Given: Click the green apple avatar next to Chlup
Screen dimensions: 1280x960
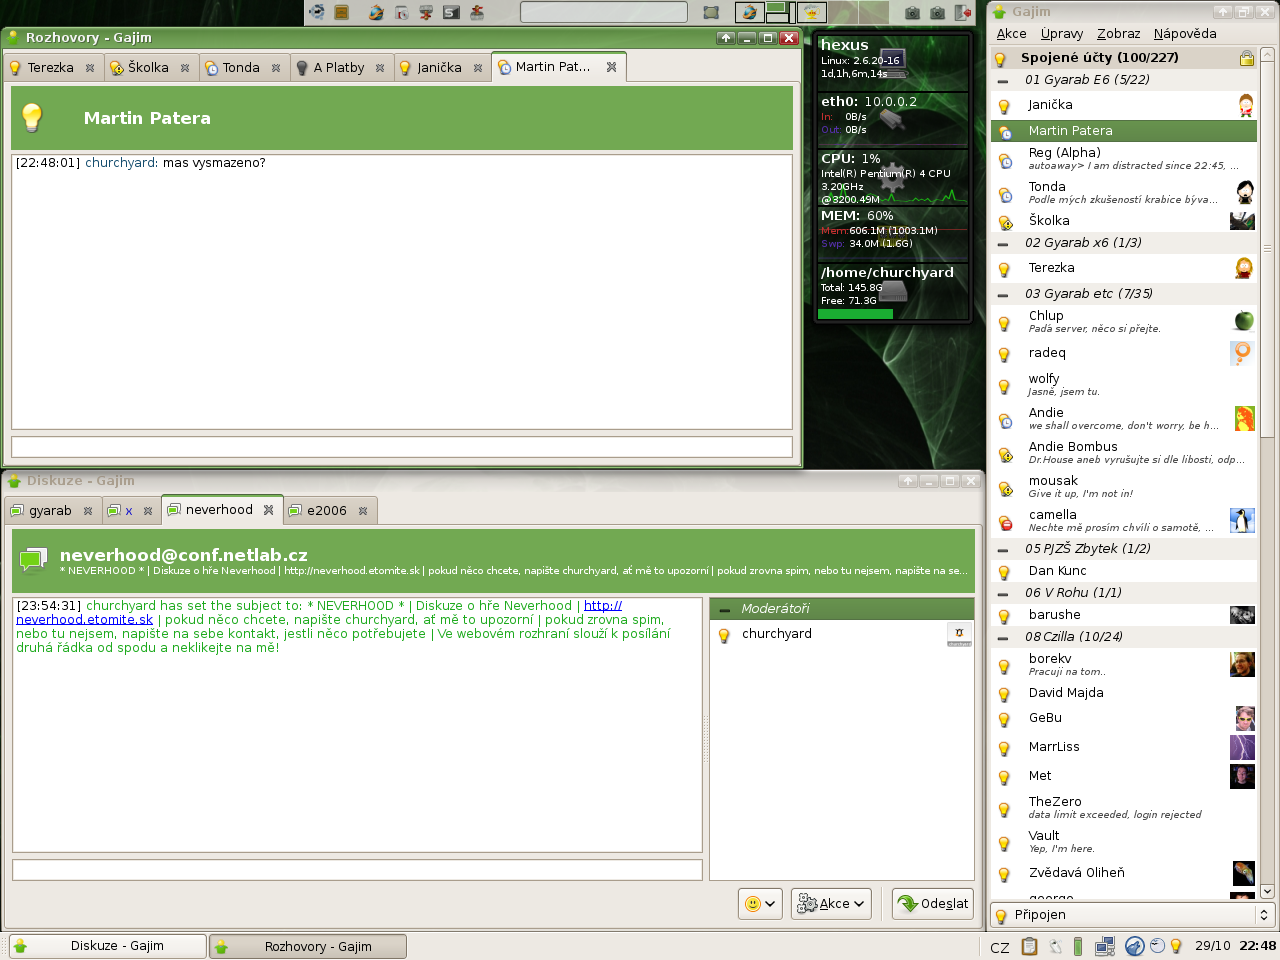Looking at the screenshot, I should point(1243,321).
